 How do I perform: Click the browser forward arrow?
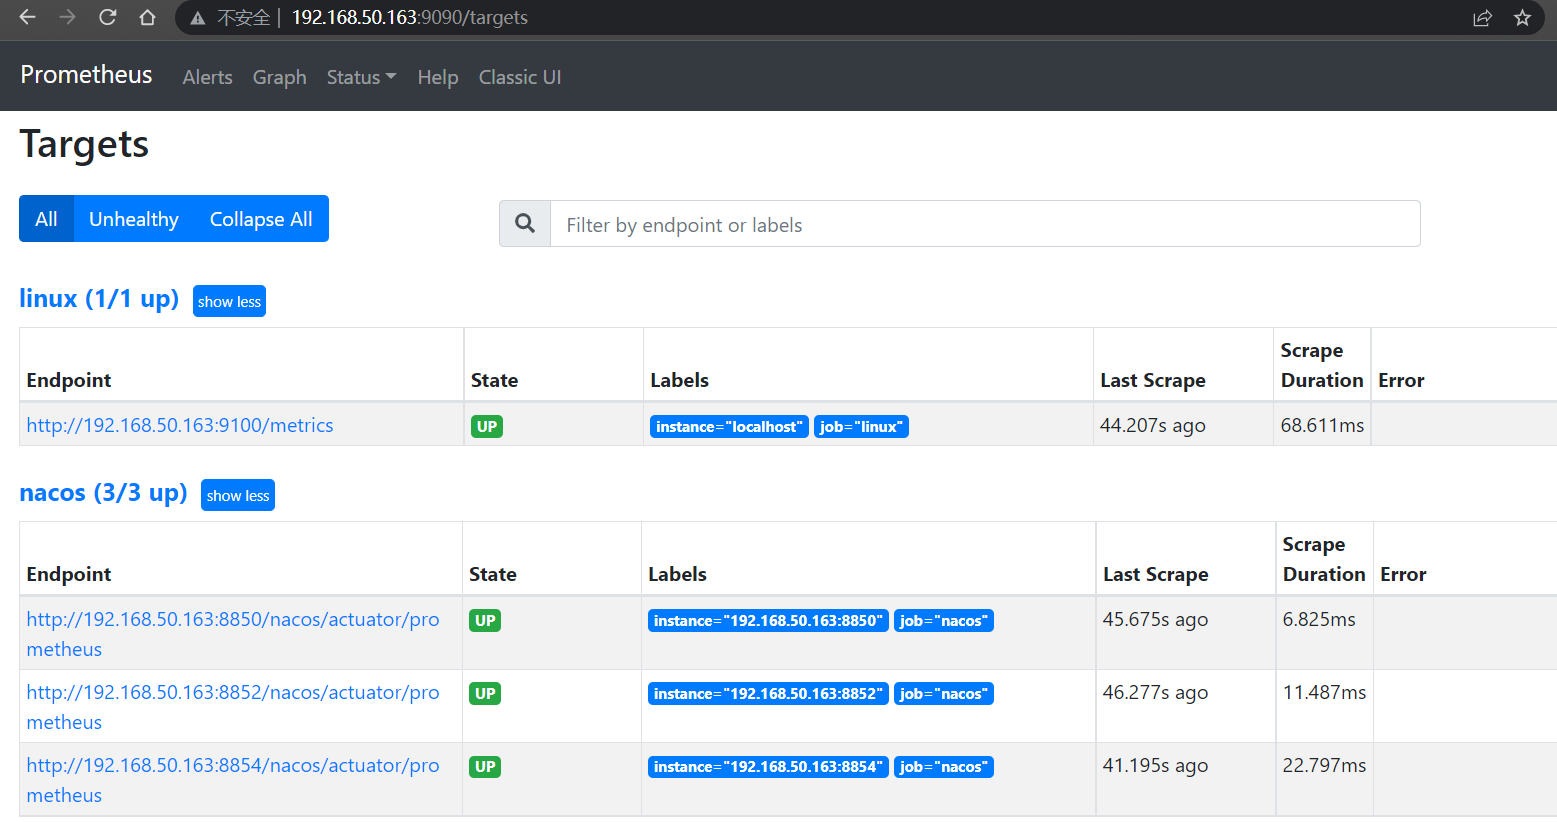click(x=67, y=17)
